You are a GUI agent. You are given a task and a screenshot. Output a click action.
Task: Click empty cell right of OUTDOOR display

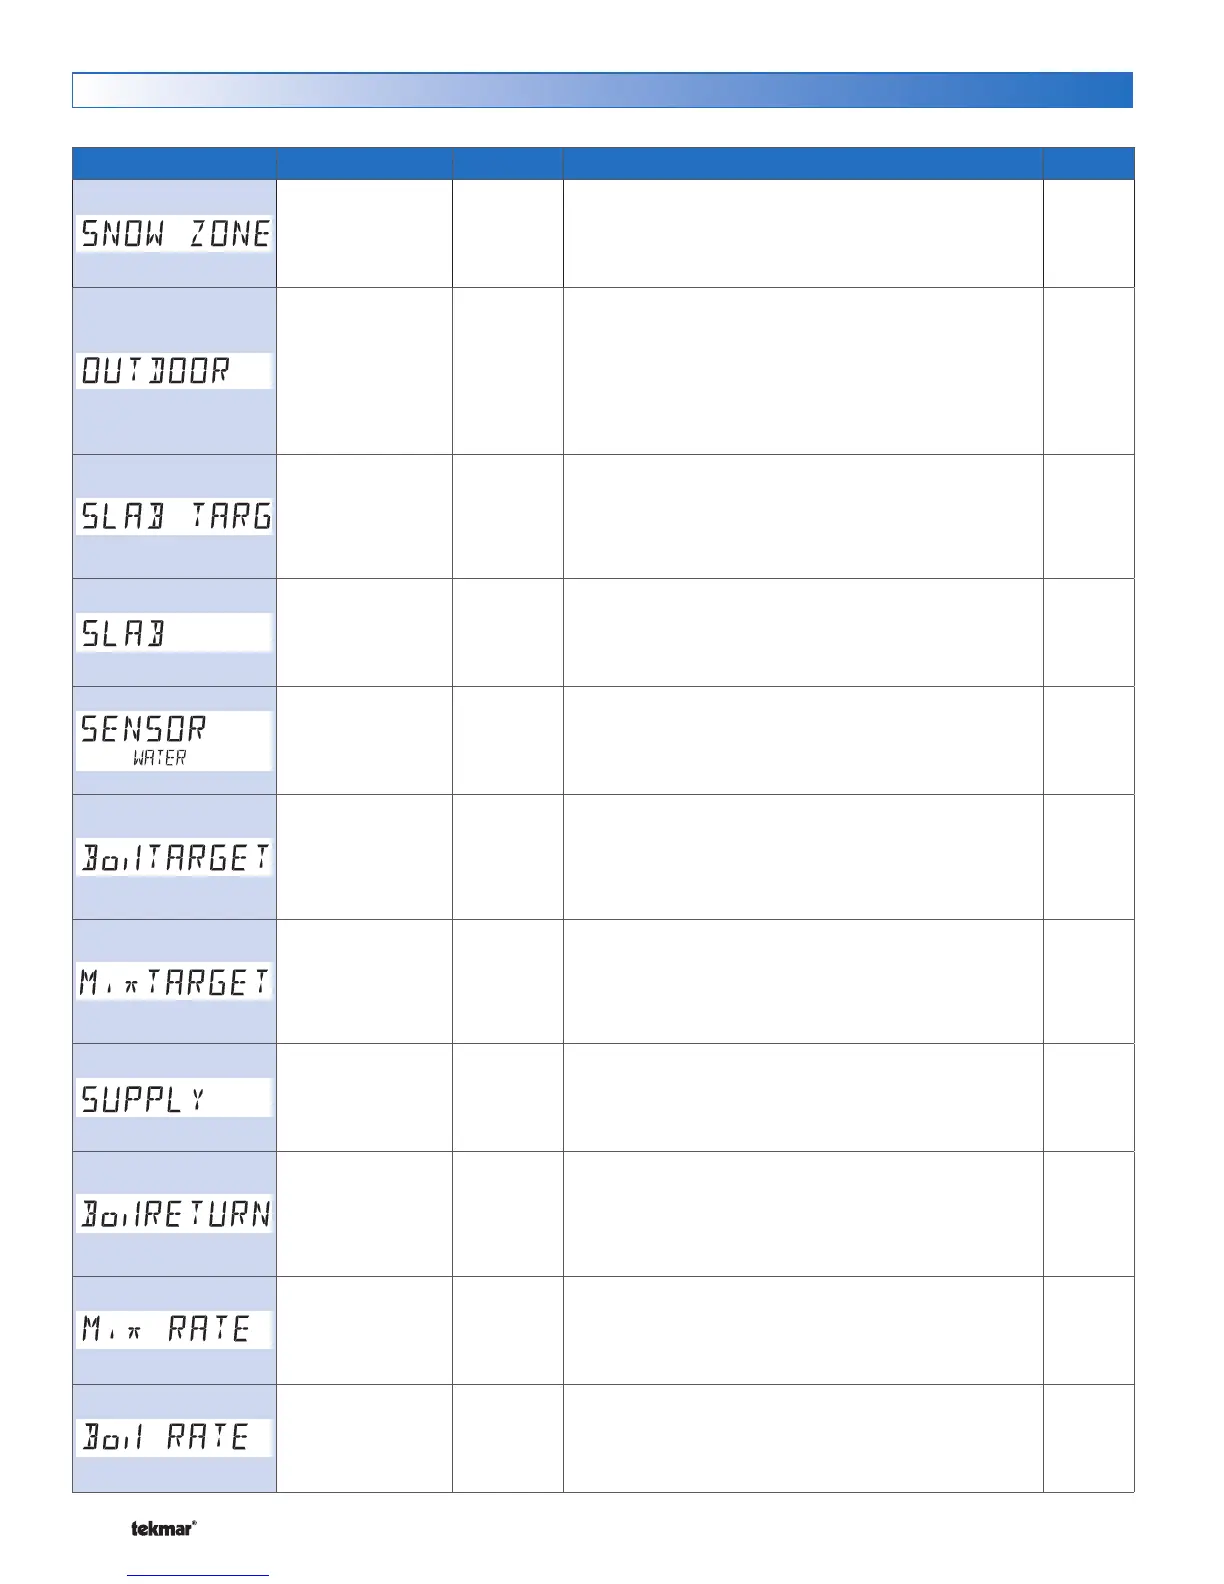(364, 371)
